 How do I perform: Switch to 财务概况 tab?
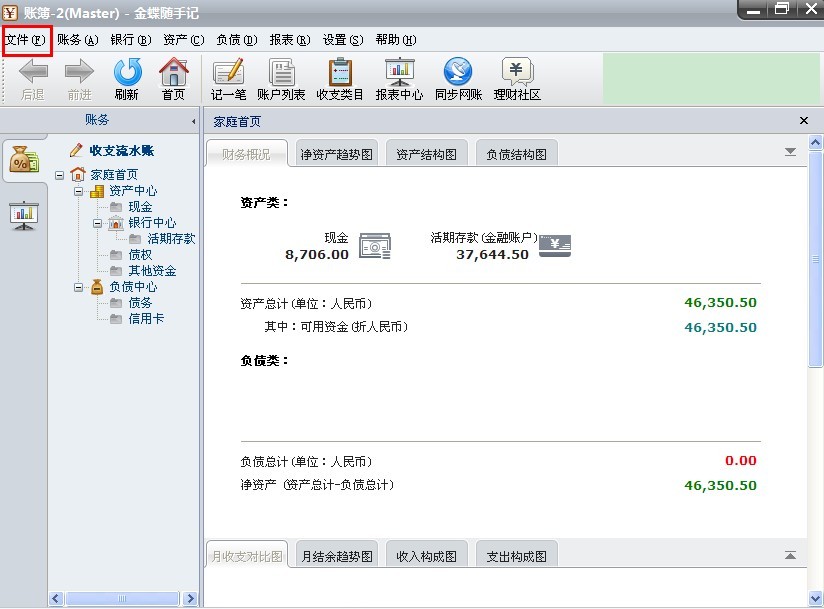(246, 154)
